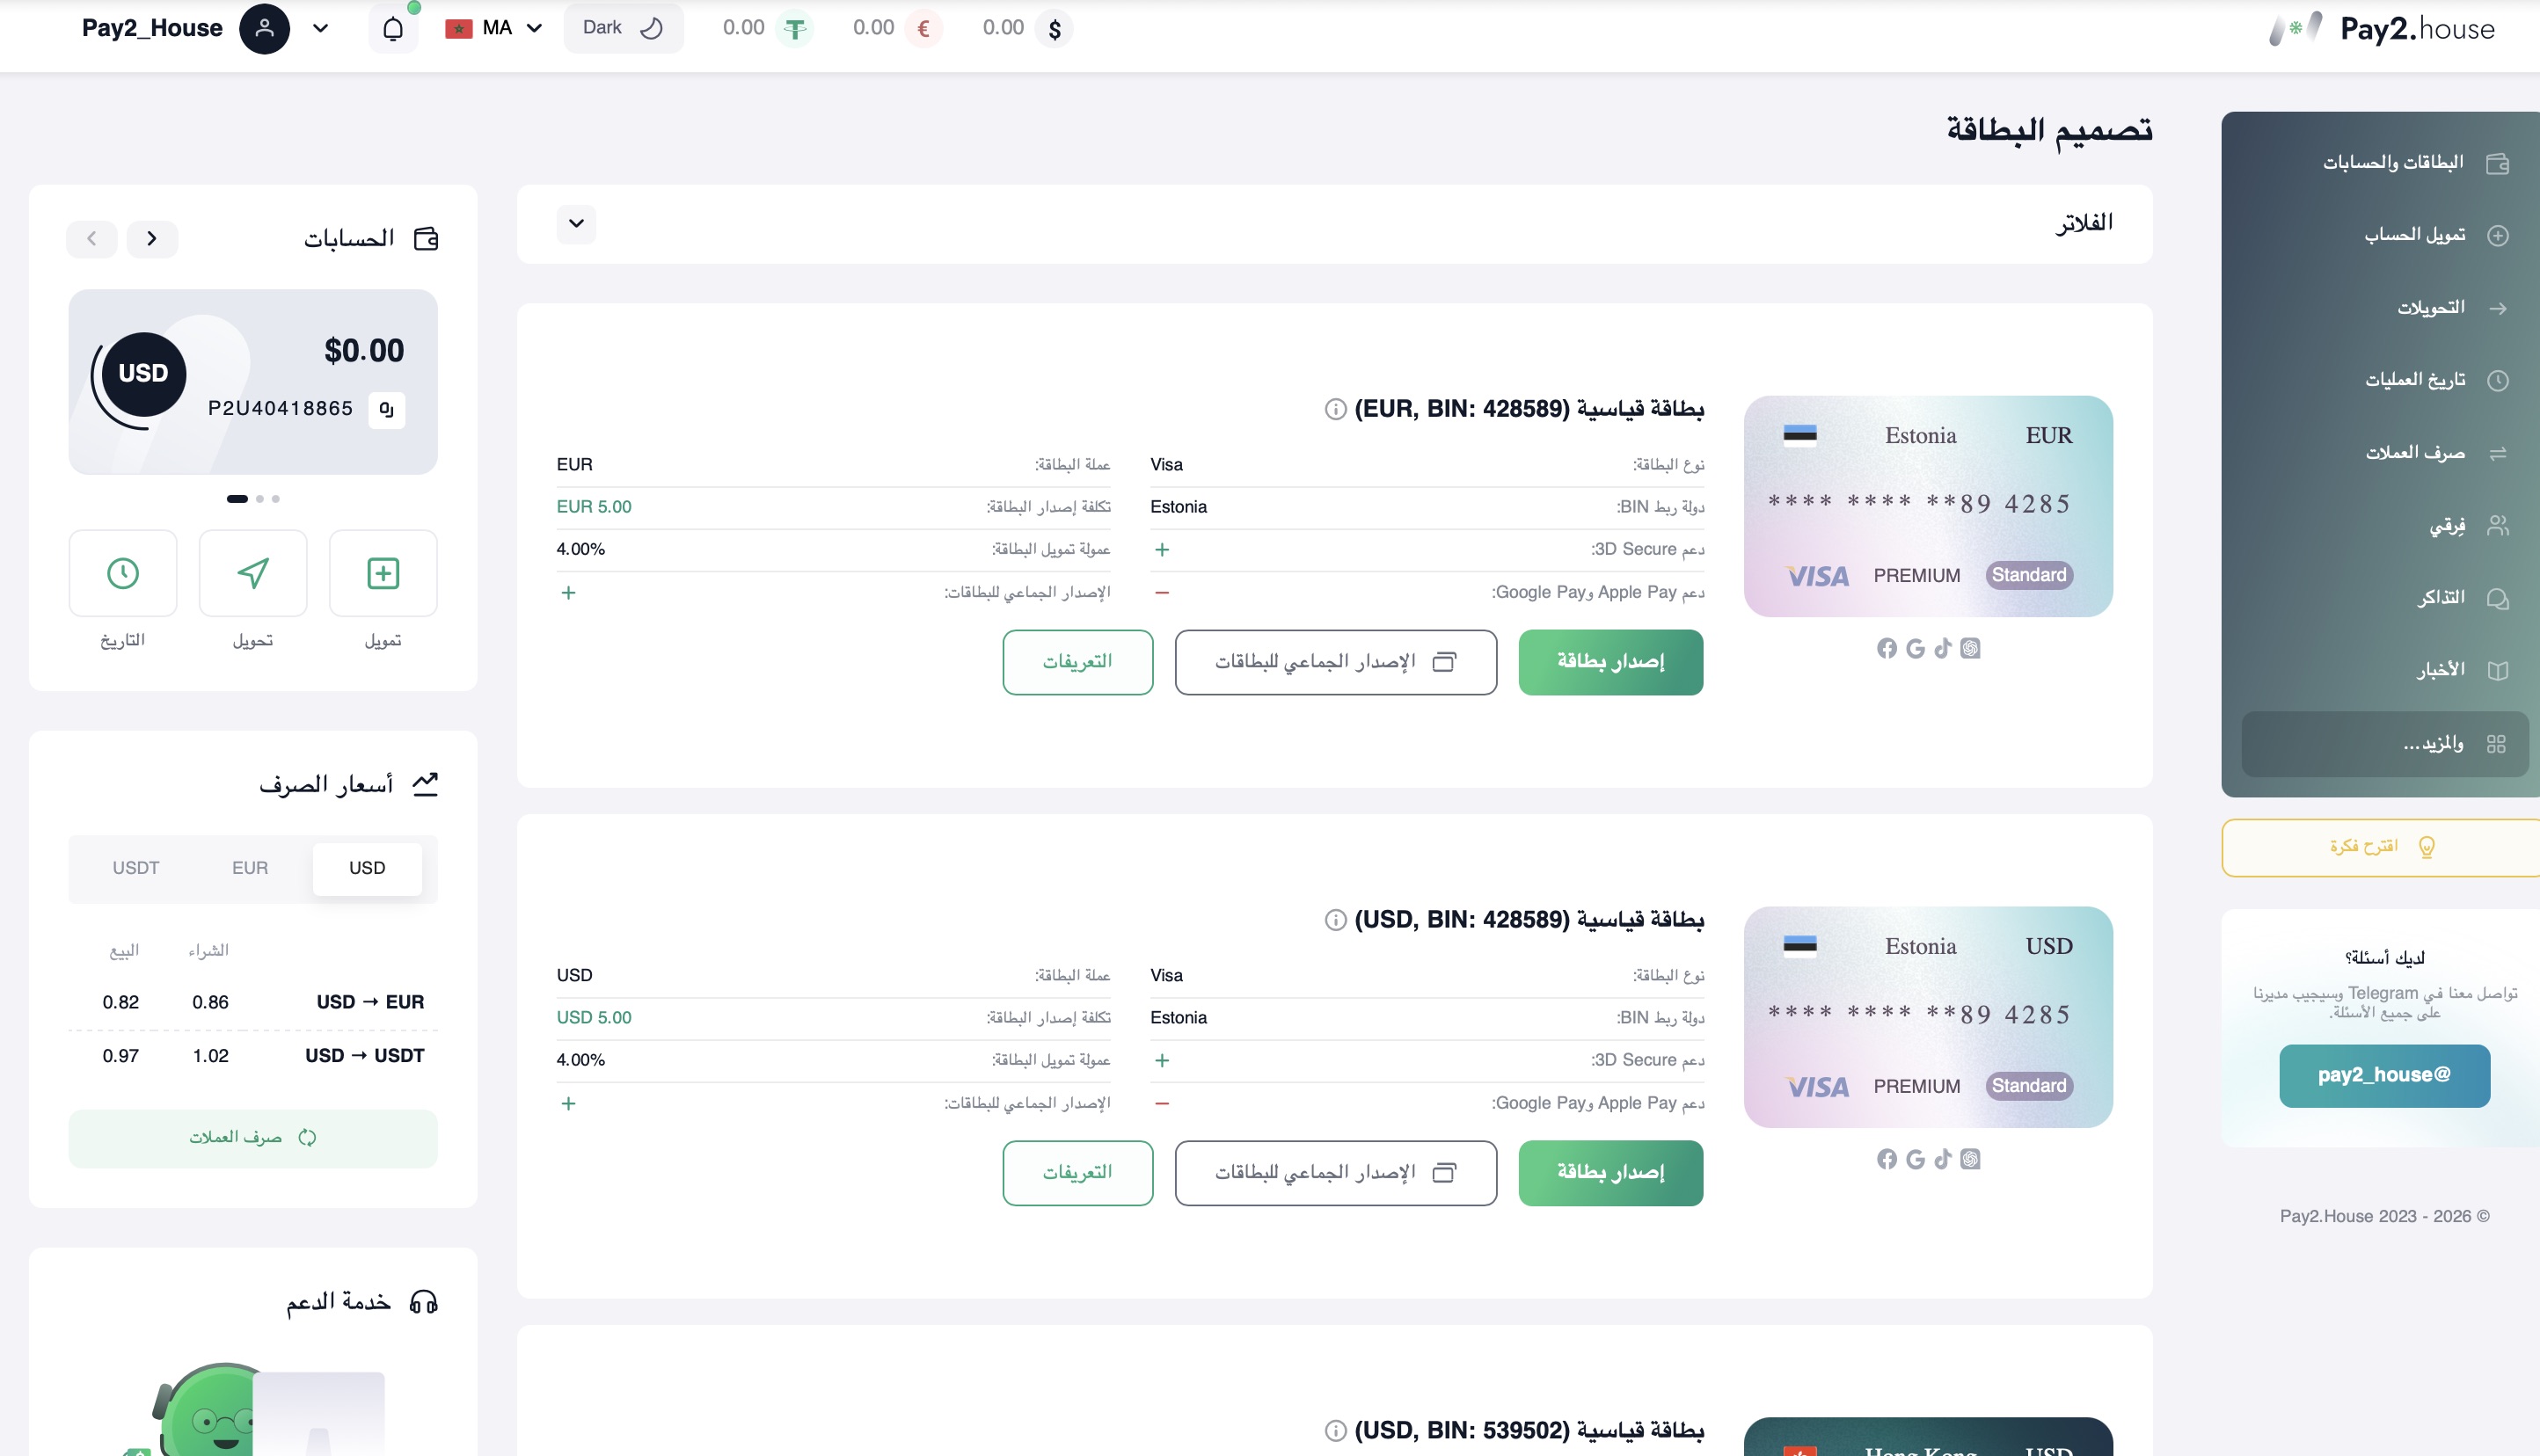Open Account Funding menu item

pos(2385,235)
